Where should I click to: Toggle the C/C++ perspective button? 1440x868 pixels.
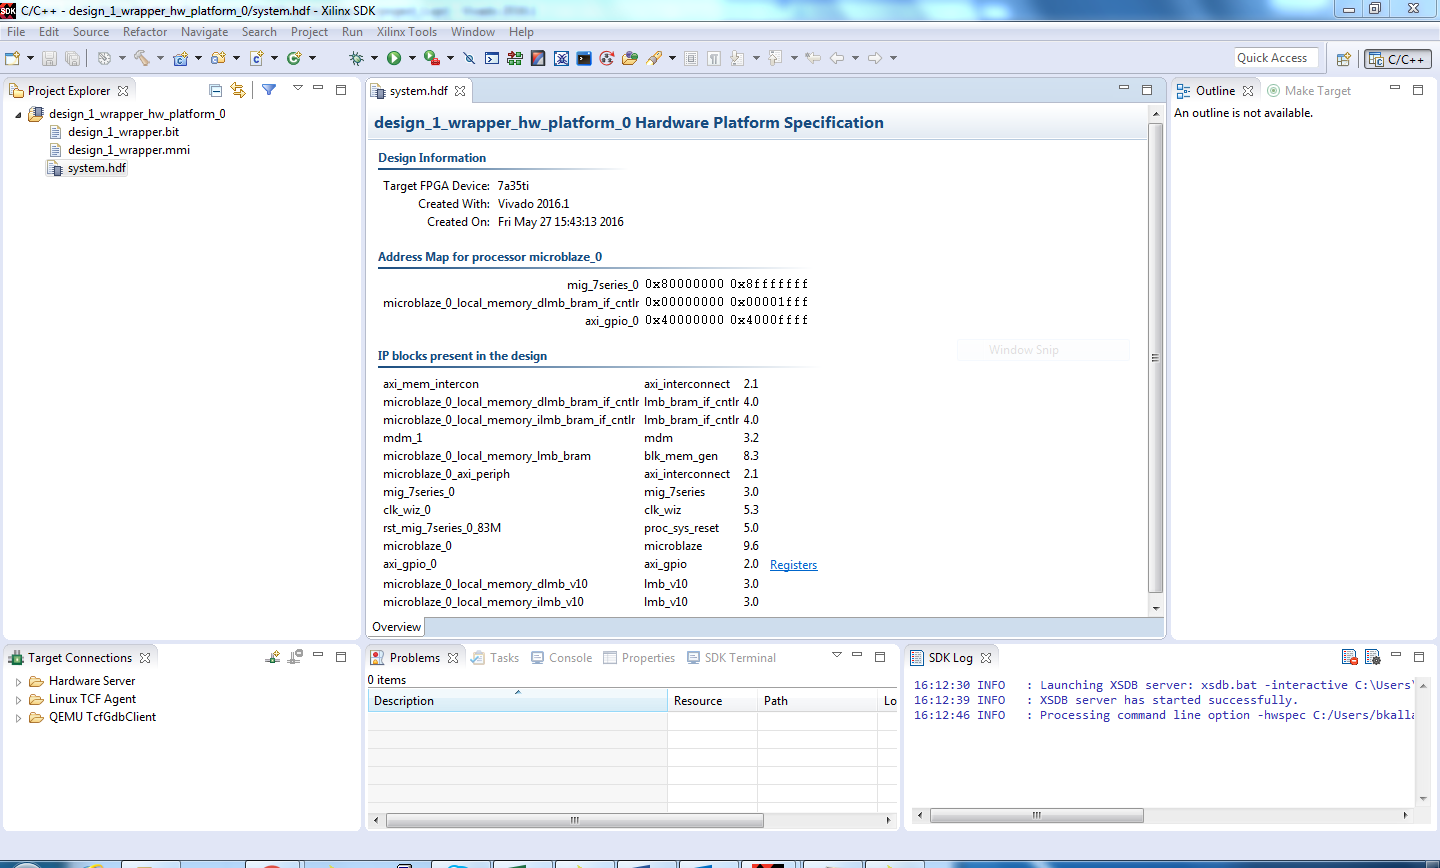pyautogui.click(x=1398, y=59)
